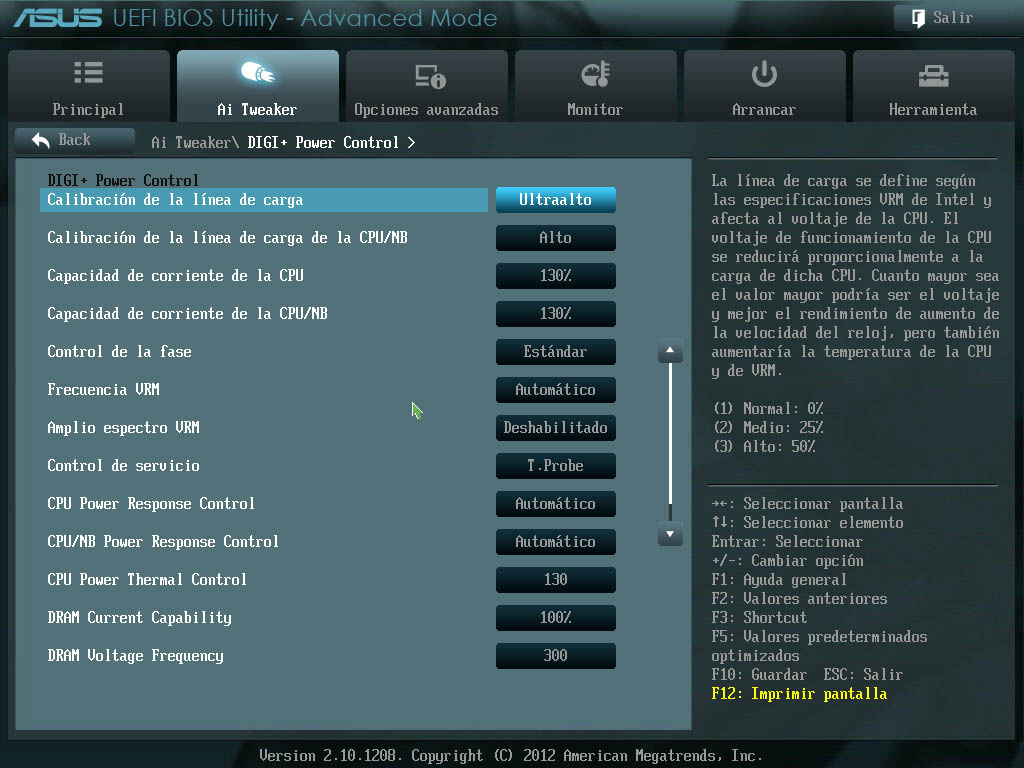Image resolution: width=1024 pixels, height=768 pixels.
Task: Open Control de la fase Estándar dropdown
Action: click(556, 351)
